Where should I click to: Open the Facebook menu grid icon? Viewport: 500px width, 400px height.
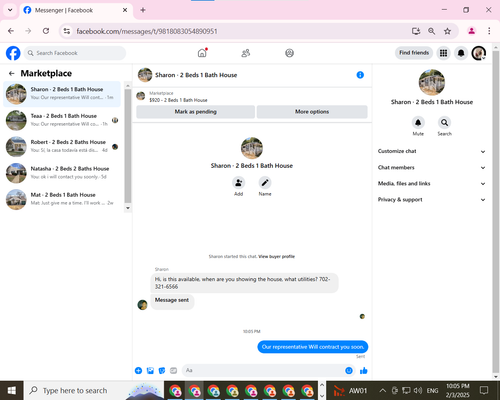(x=443, y=53)
